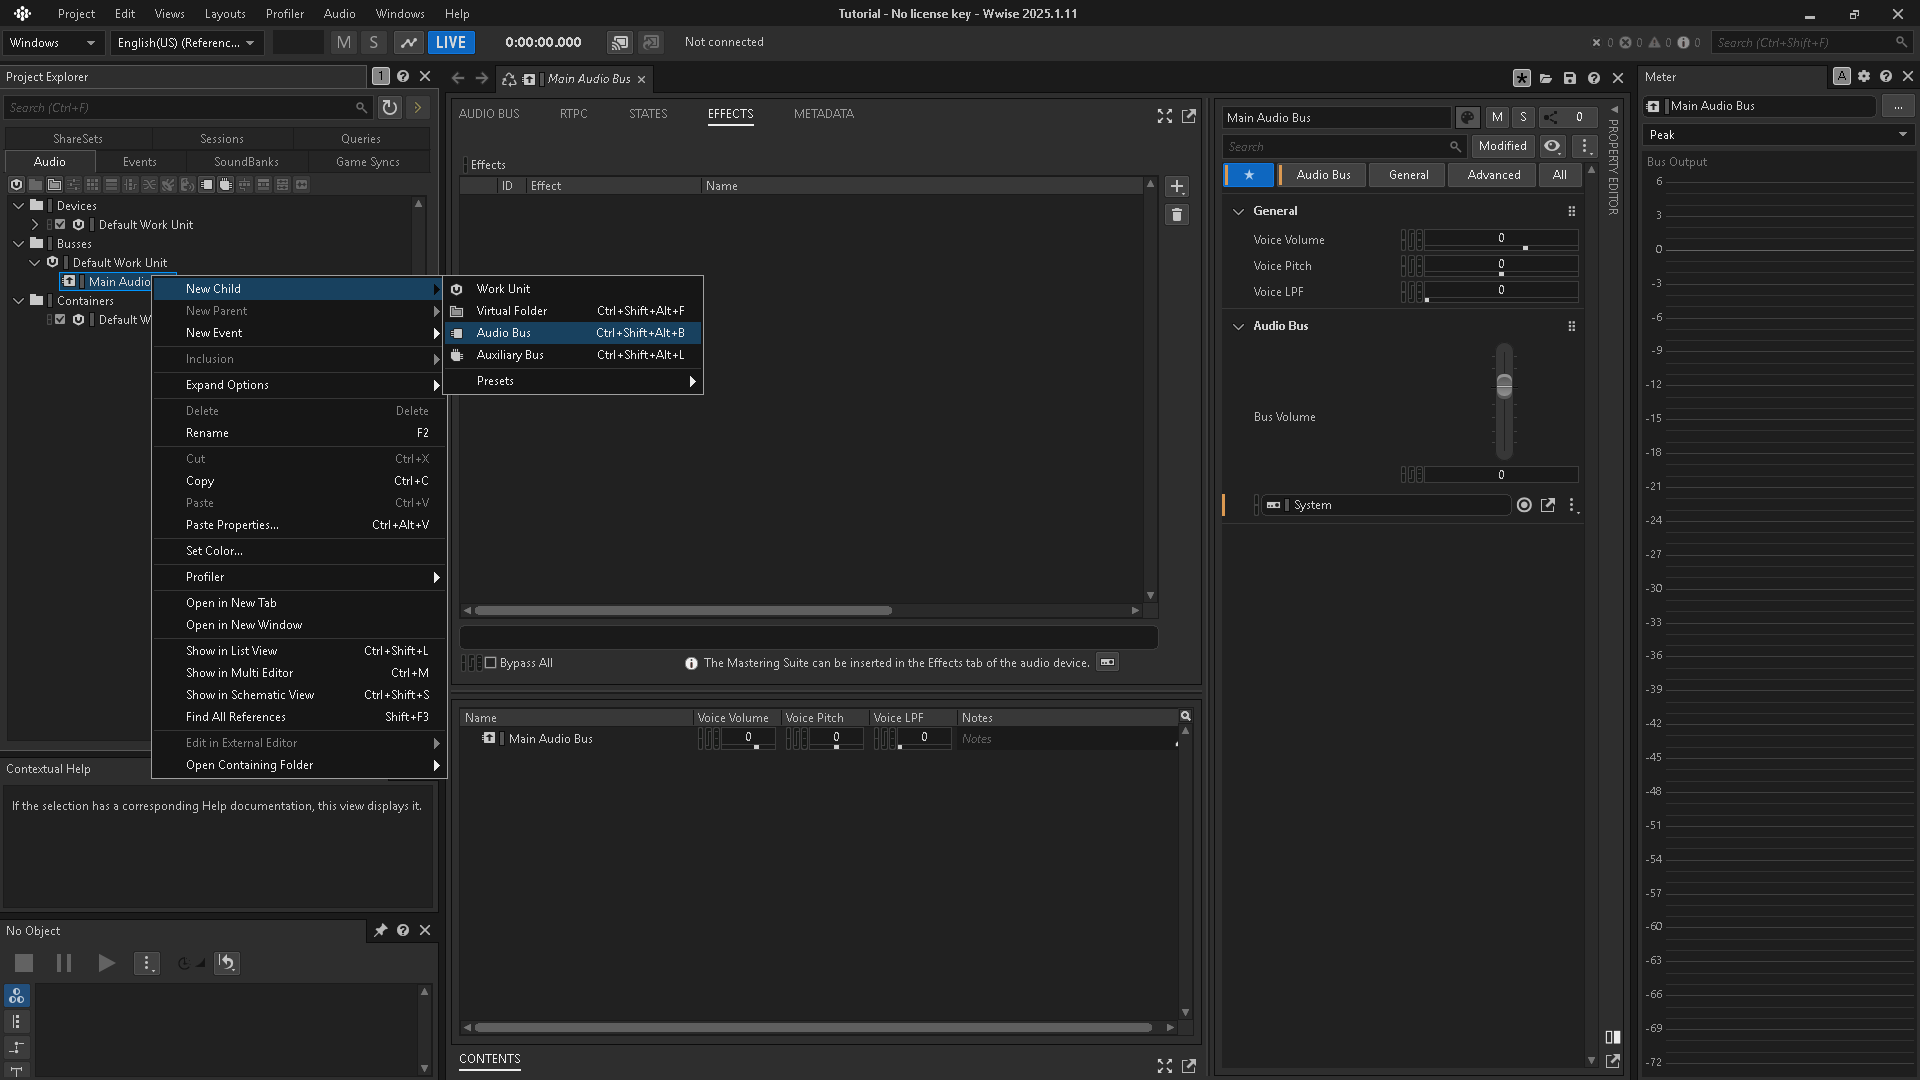Click the Auxiliary Bus icon in Project Explorer toolbar
The height and width of the screenshot is (1080, 1920).
point(225,184)
